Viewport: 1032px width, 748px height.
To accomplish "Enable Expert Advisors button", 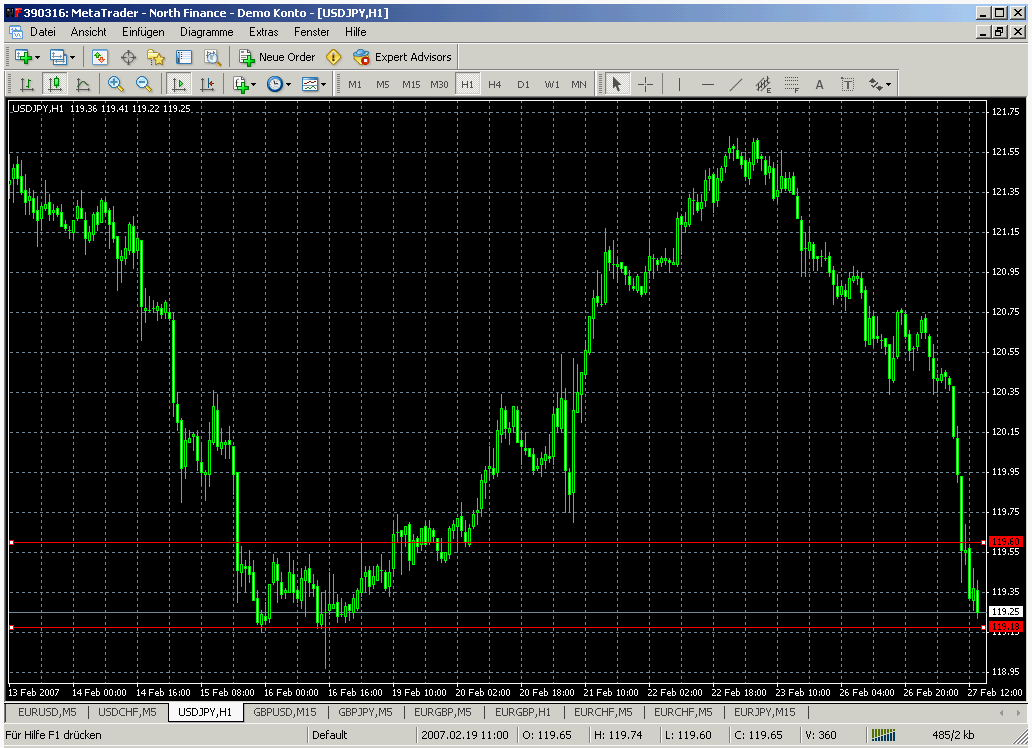I will point(403,57).
